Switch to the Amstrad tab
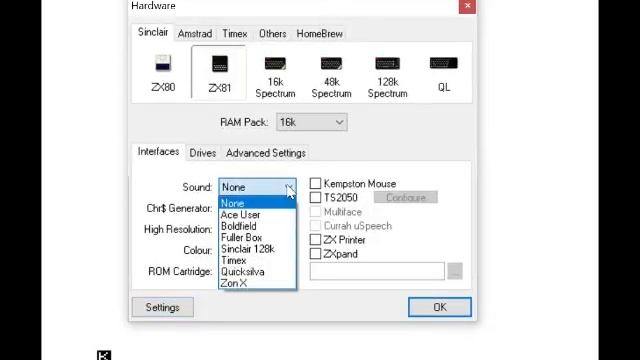This screenshot has height=360, width=640. pyautogui.click(x=195, y=34)
